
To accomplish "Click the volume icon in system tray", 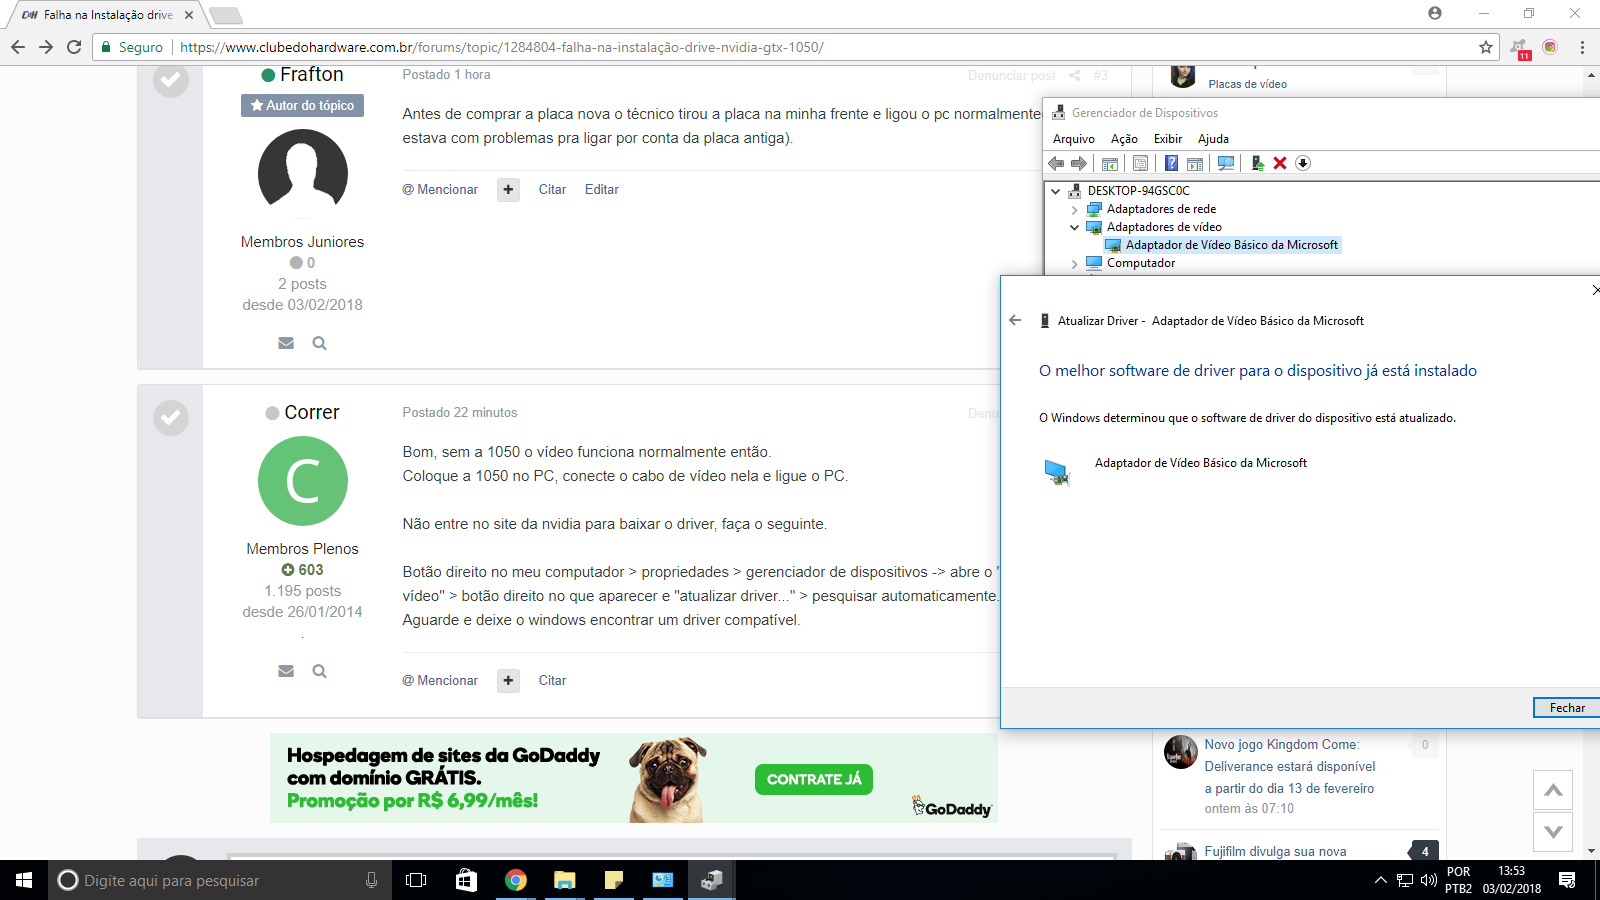I will pos(1429,880).
